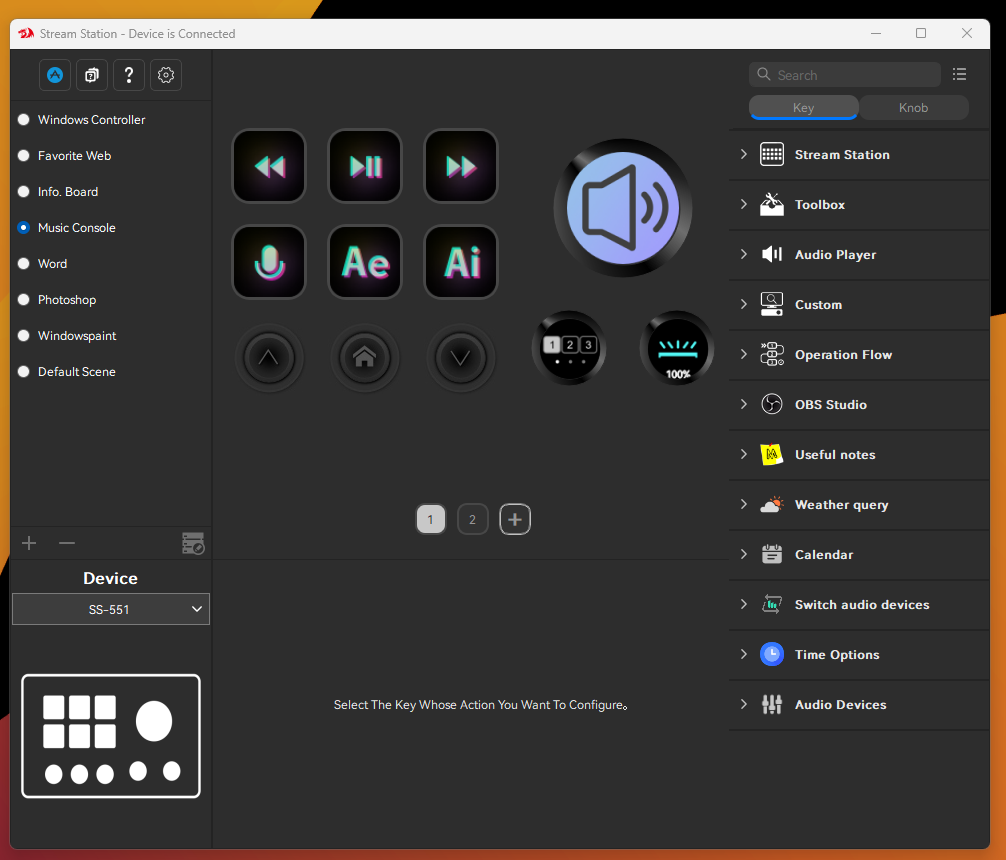Toggle list view icon beside search
1006x860 pixels.
[x=960, y=74]
